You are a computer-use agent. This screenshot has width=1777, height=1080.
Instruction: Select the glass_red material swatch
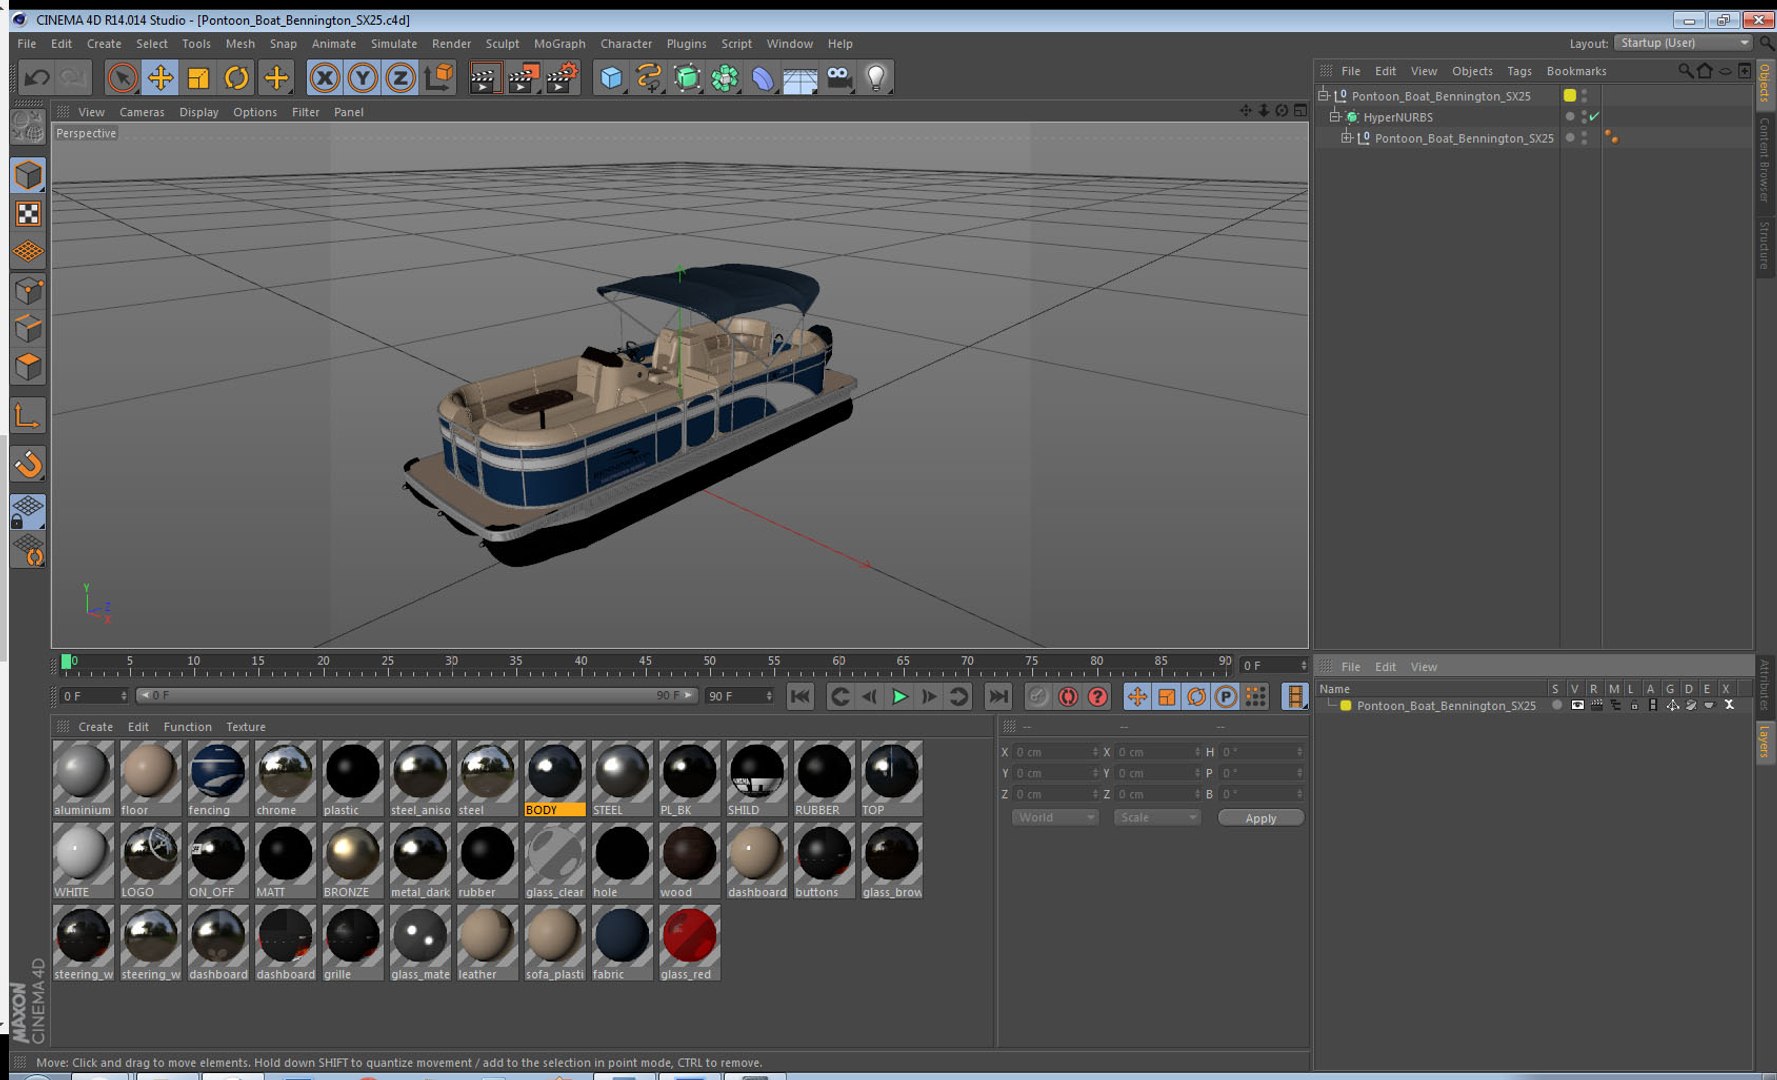689,942
